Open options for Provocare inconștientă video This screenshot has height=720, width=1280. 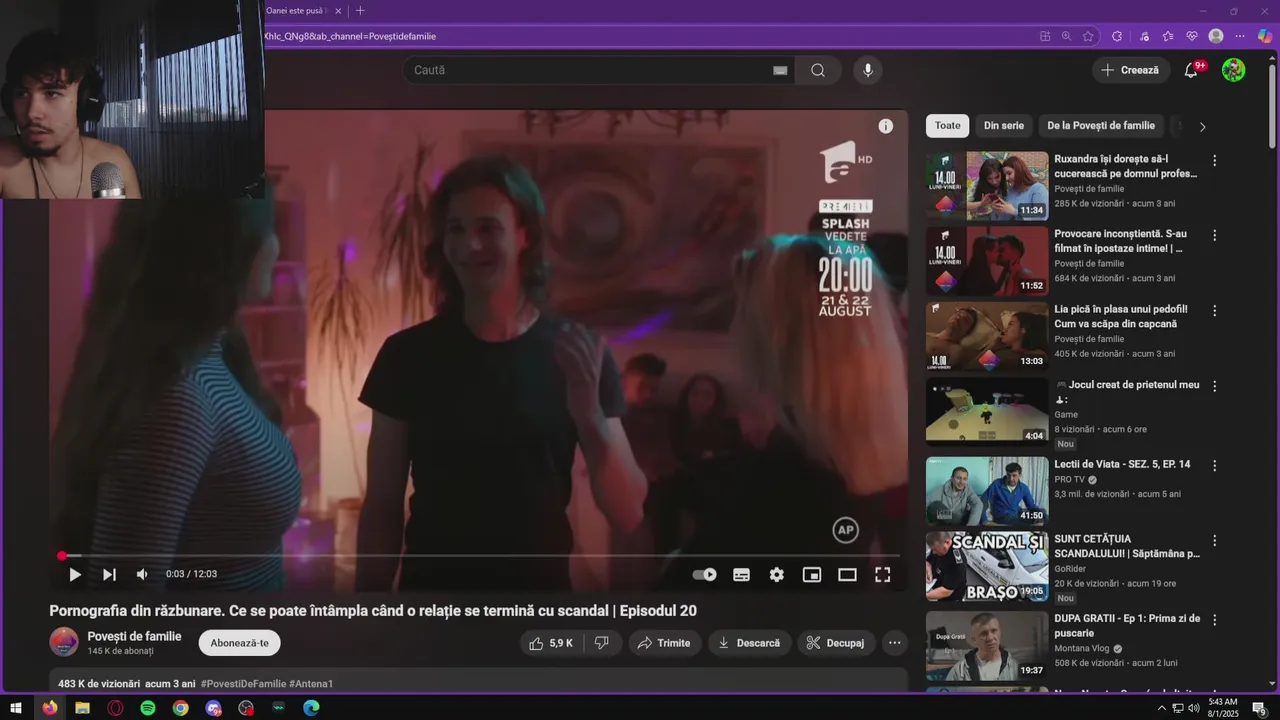pos(1215,235)
